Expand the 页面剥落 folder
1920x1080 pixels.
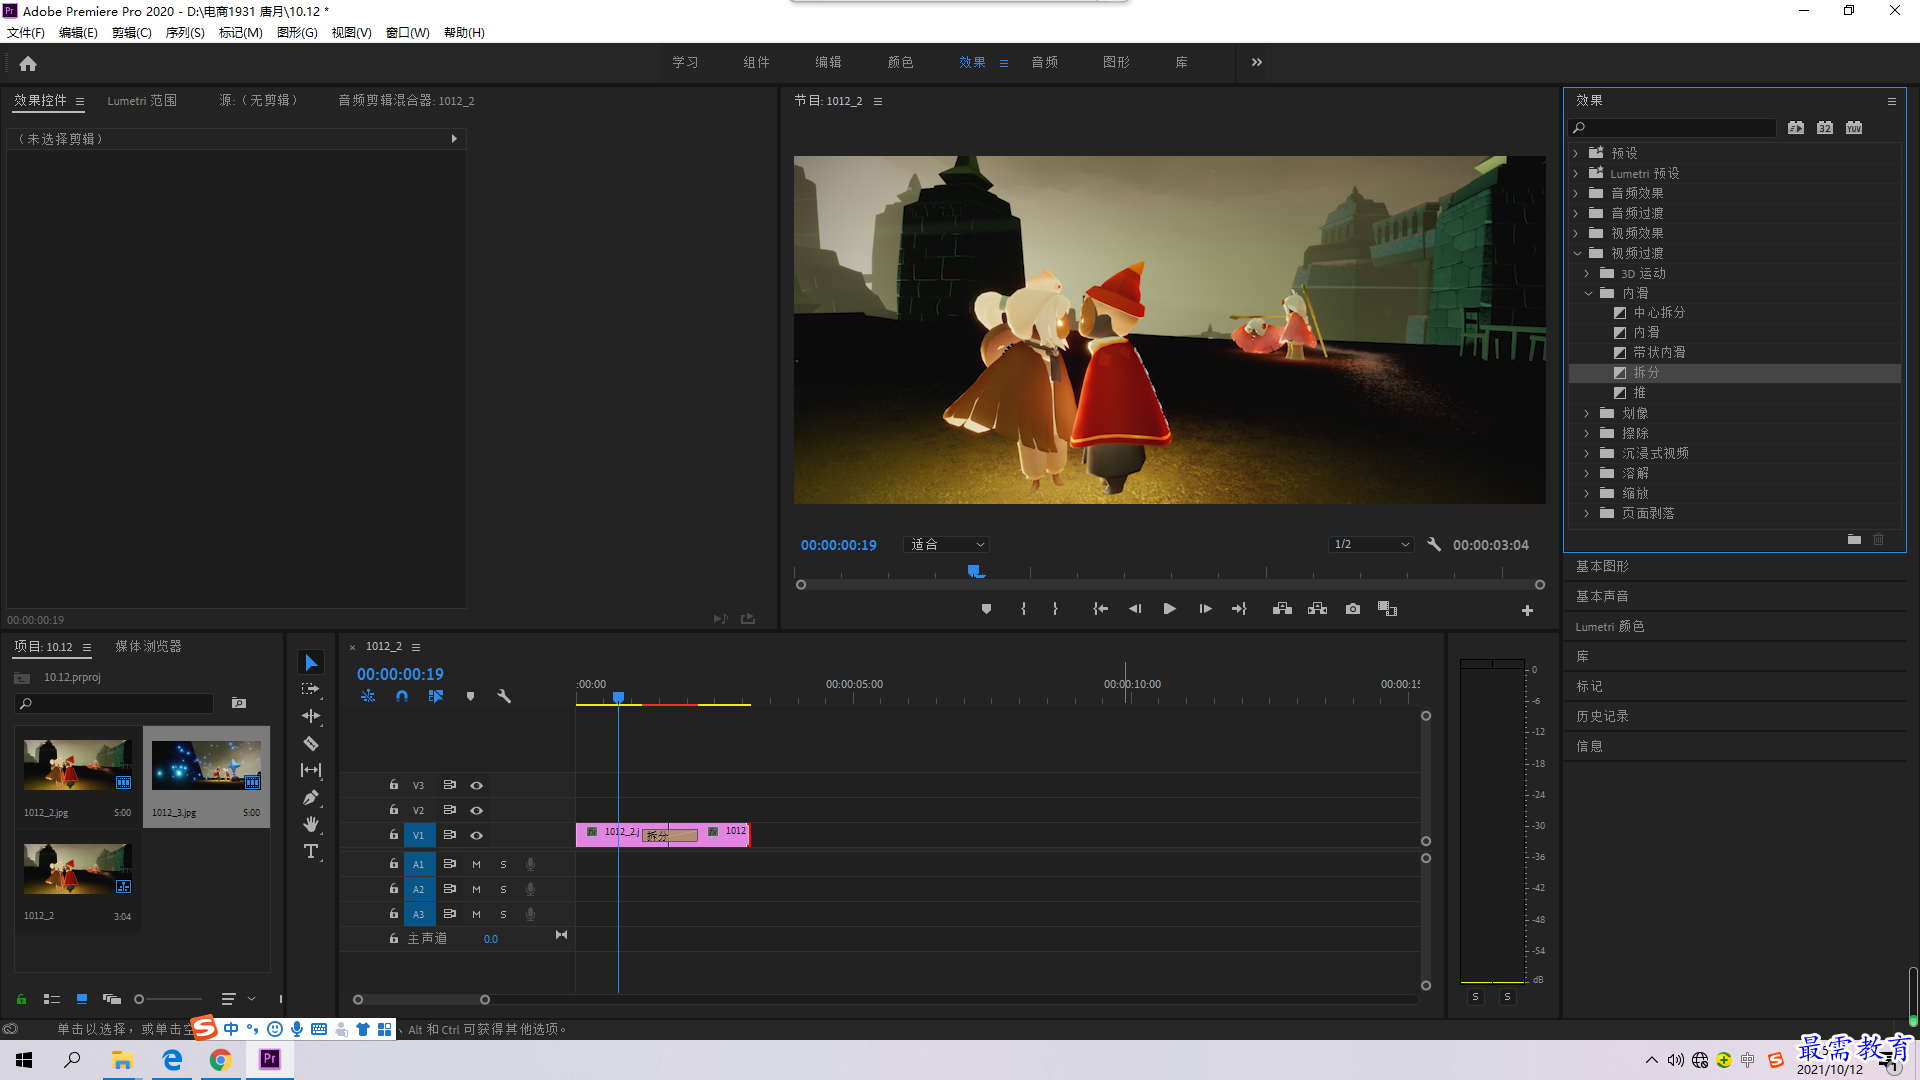(1587, 514)
